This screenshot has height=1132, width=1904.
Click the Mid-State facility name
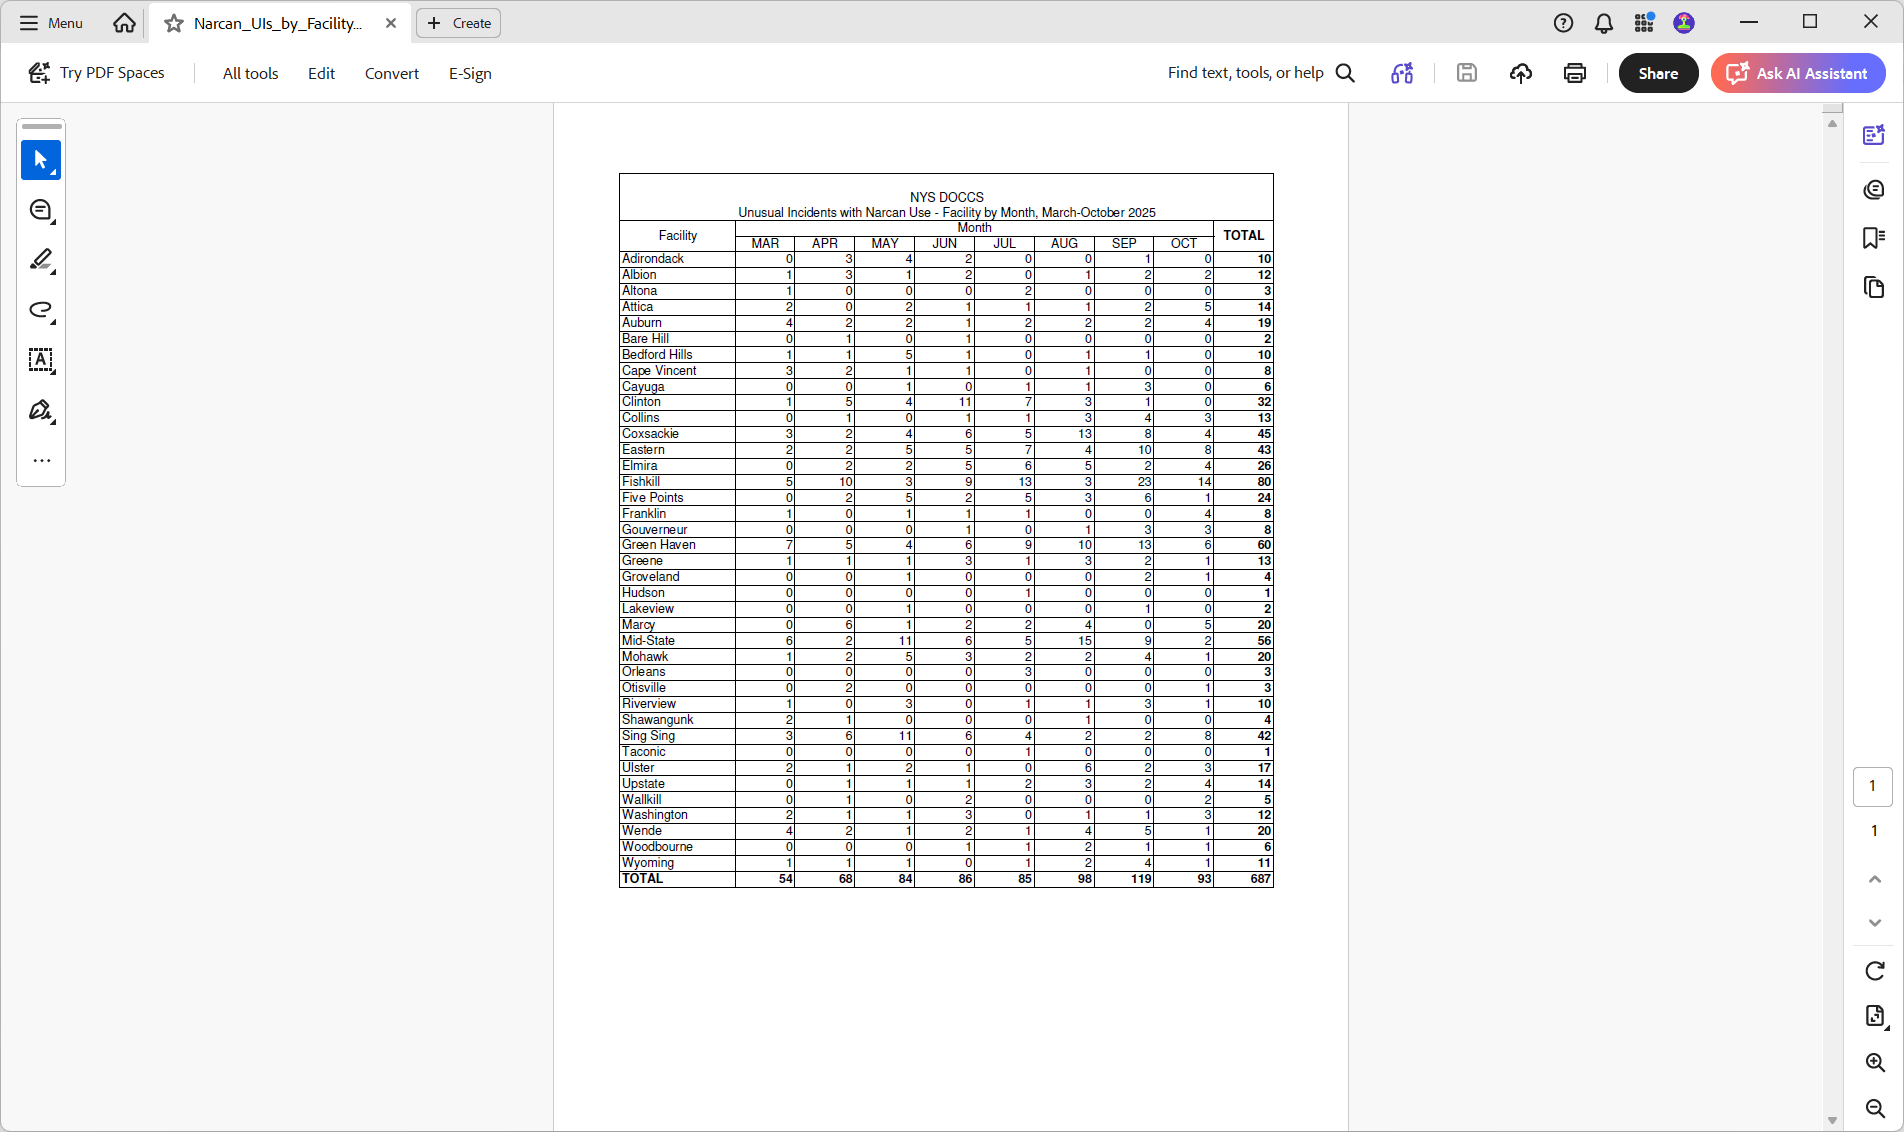648,641
